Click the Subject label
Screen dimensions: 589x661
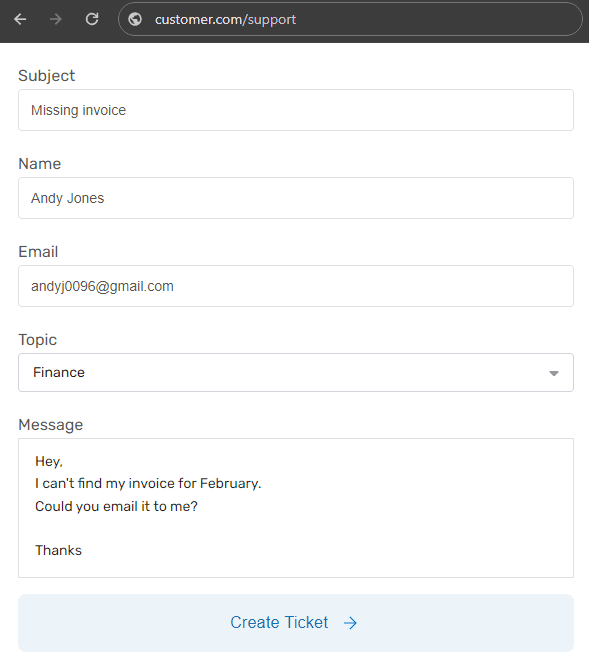click(46, 76)
